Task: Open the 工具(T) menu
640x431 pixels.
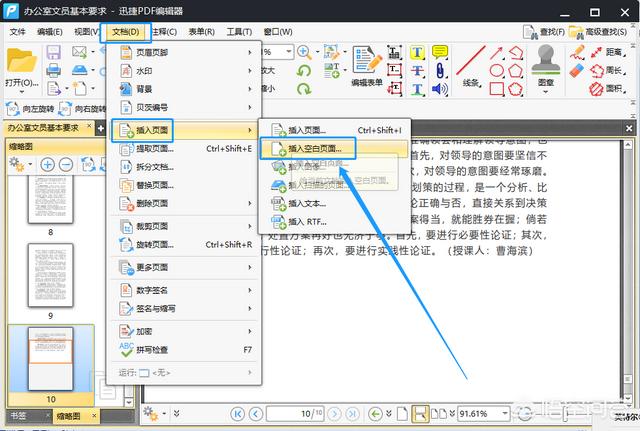Action: click(240, 32)
